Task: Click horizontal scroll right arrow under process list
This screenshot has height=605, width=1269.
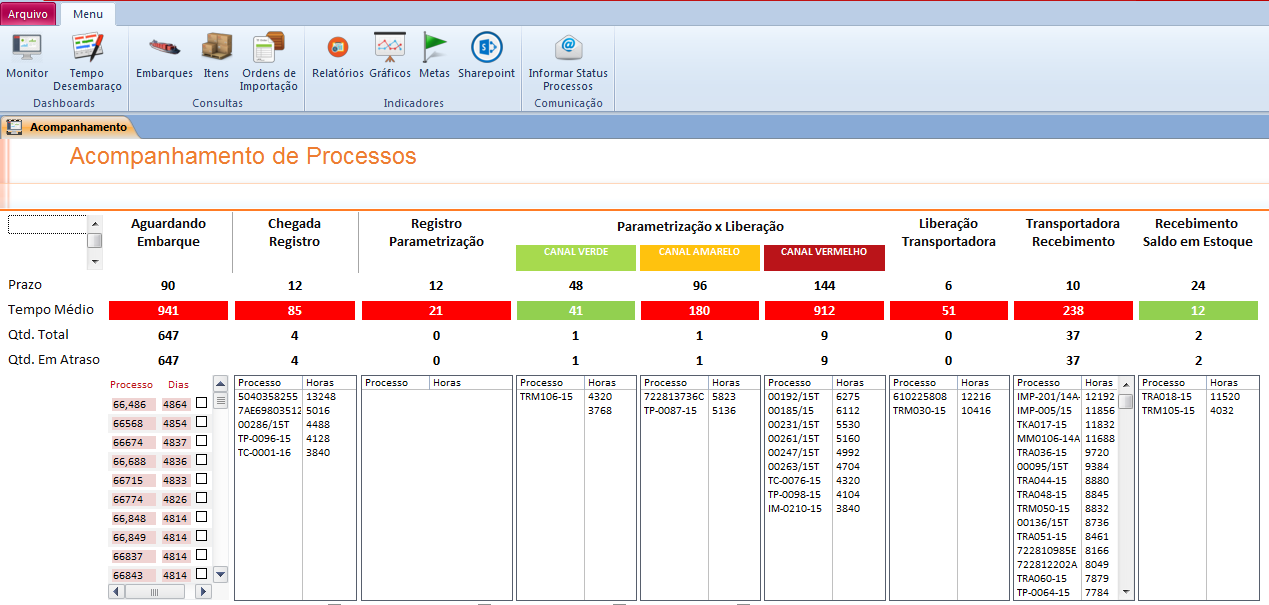Action: pyautogui.click(x=203, y=592)
